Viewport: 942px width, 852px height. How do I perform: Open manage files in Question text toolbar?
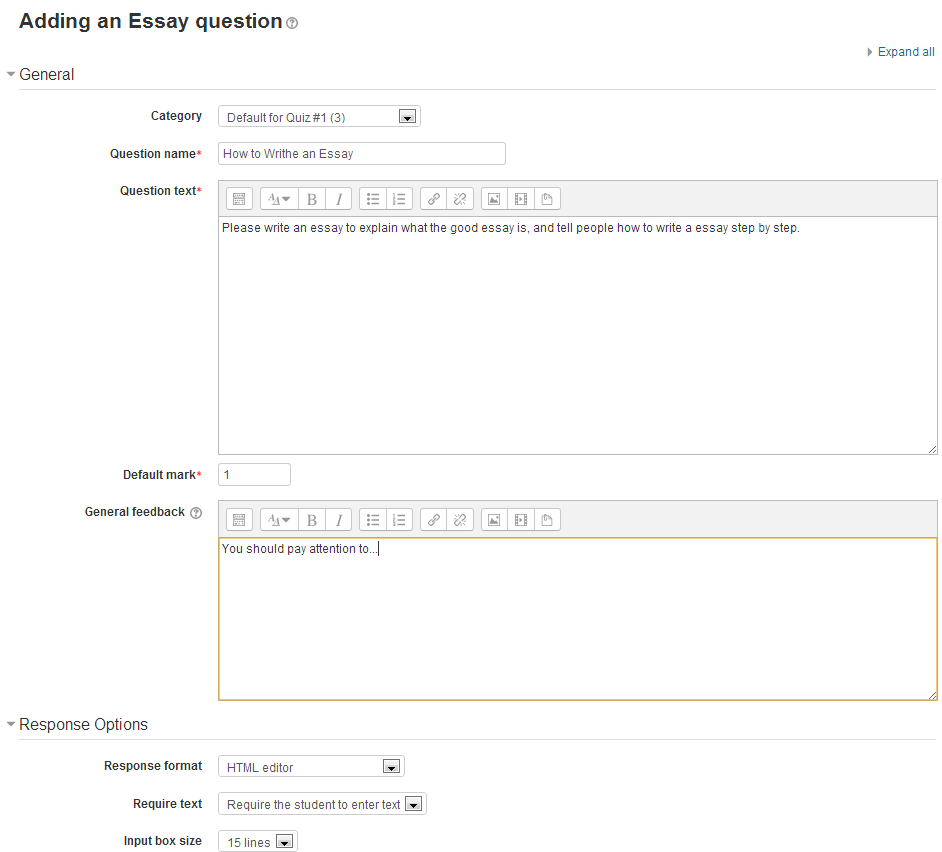547,199
